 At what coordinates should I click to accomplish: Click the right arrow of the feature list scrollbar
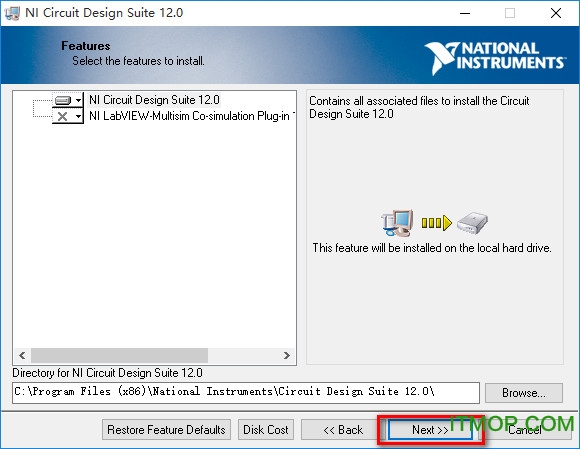coord(287,355)
